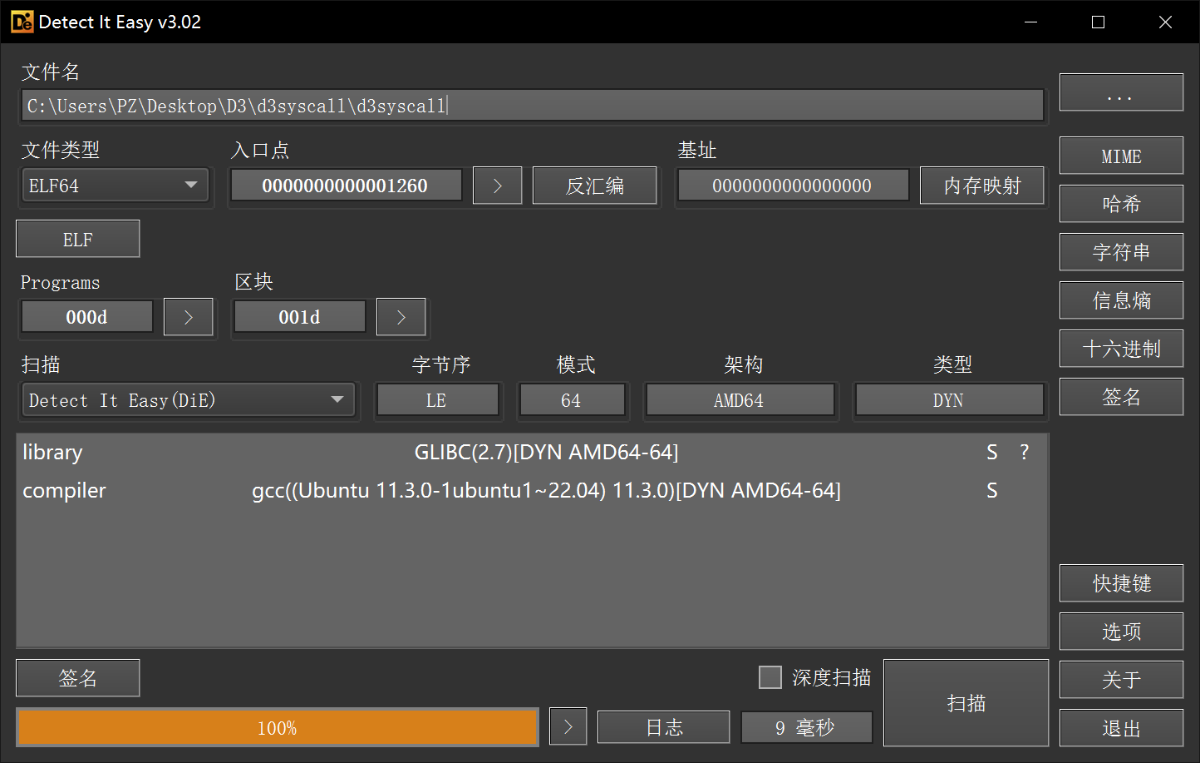Click the 'compiler' label in results
This screenshot has height=763, width=1200.
[64, 491]
